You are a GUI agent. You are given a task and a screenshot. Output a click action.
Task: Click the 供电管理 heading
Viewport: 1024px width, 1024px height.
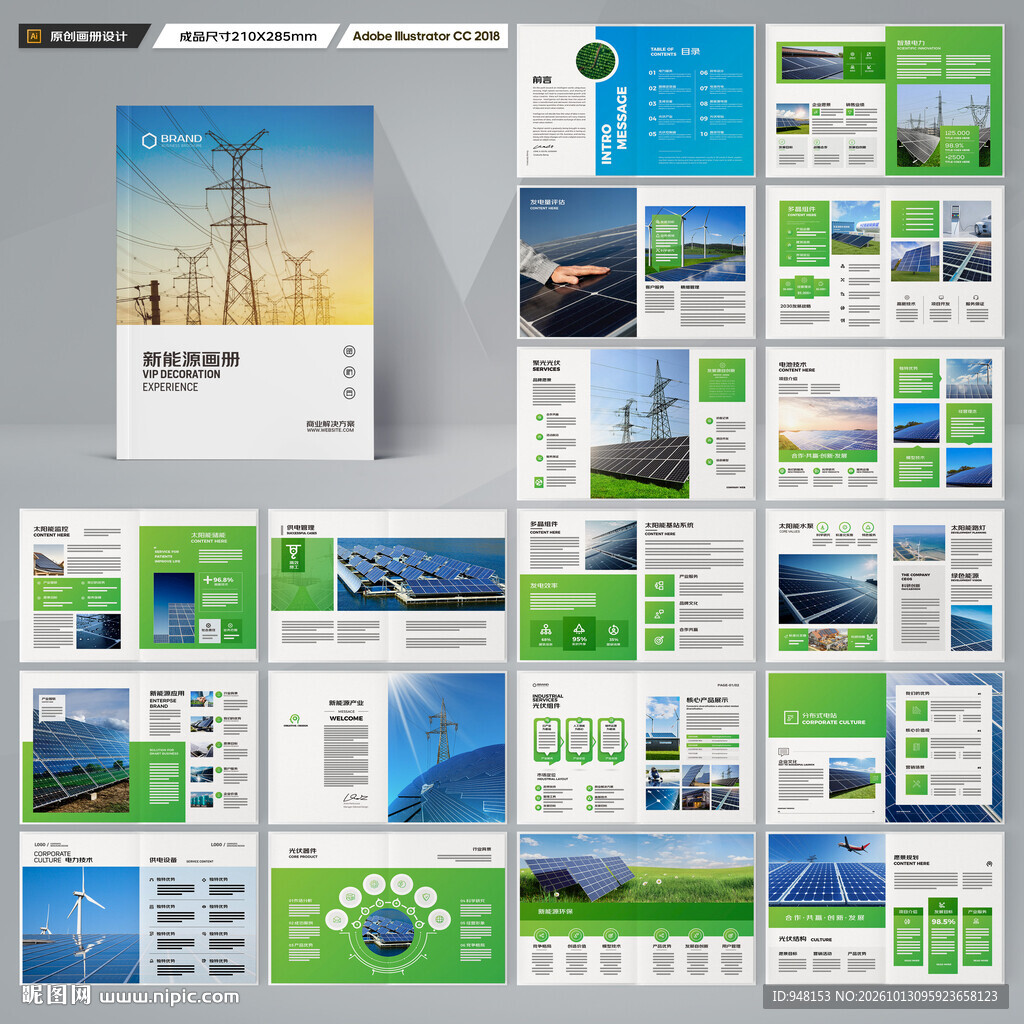(x=301, y=527)
